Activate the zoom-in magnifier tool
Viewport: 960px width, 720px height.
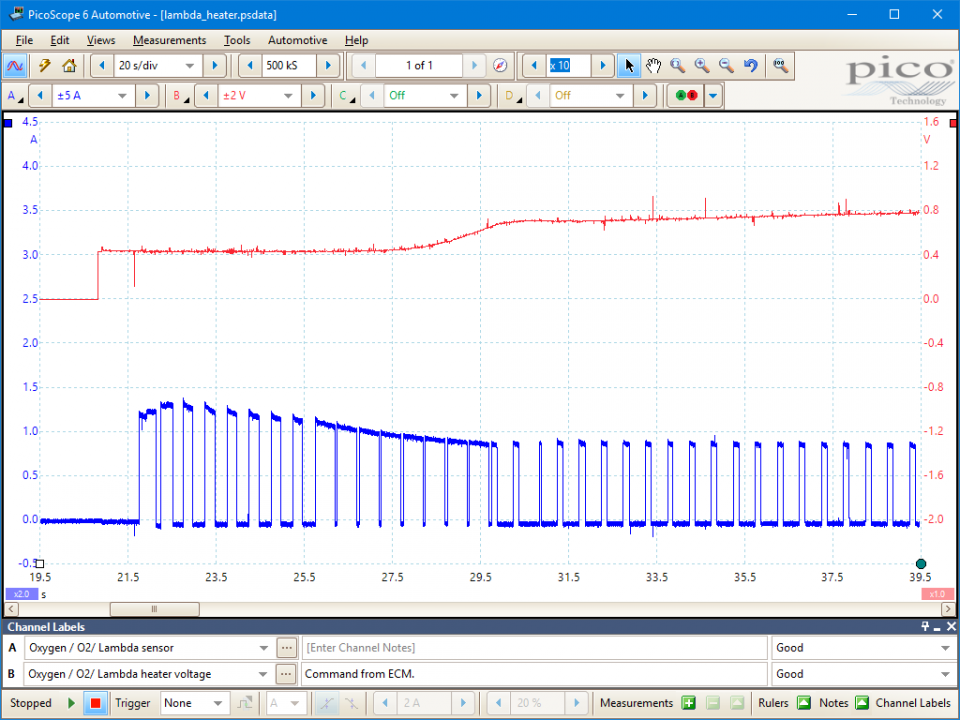(x=702, y=66)
